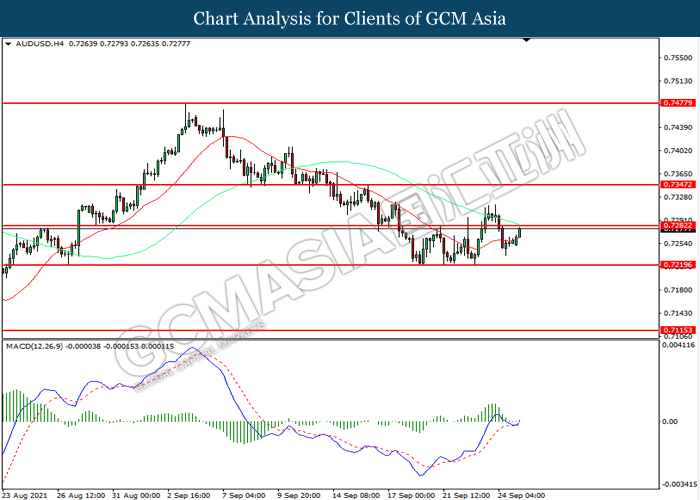Click the 23 Aug 2021 date label
Image resolution: width=700 pixels, height=500 pixels.
point(24,496)
